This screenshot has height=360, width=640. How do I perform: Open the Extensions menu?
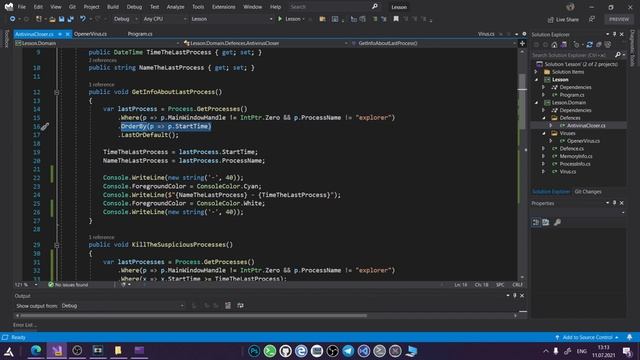click(x=224, y=7)
